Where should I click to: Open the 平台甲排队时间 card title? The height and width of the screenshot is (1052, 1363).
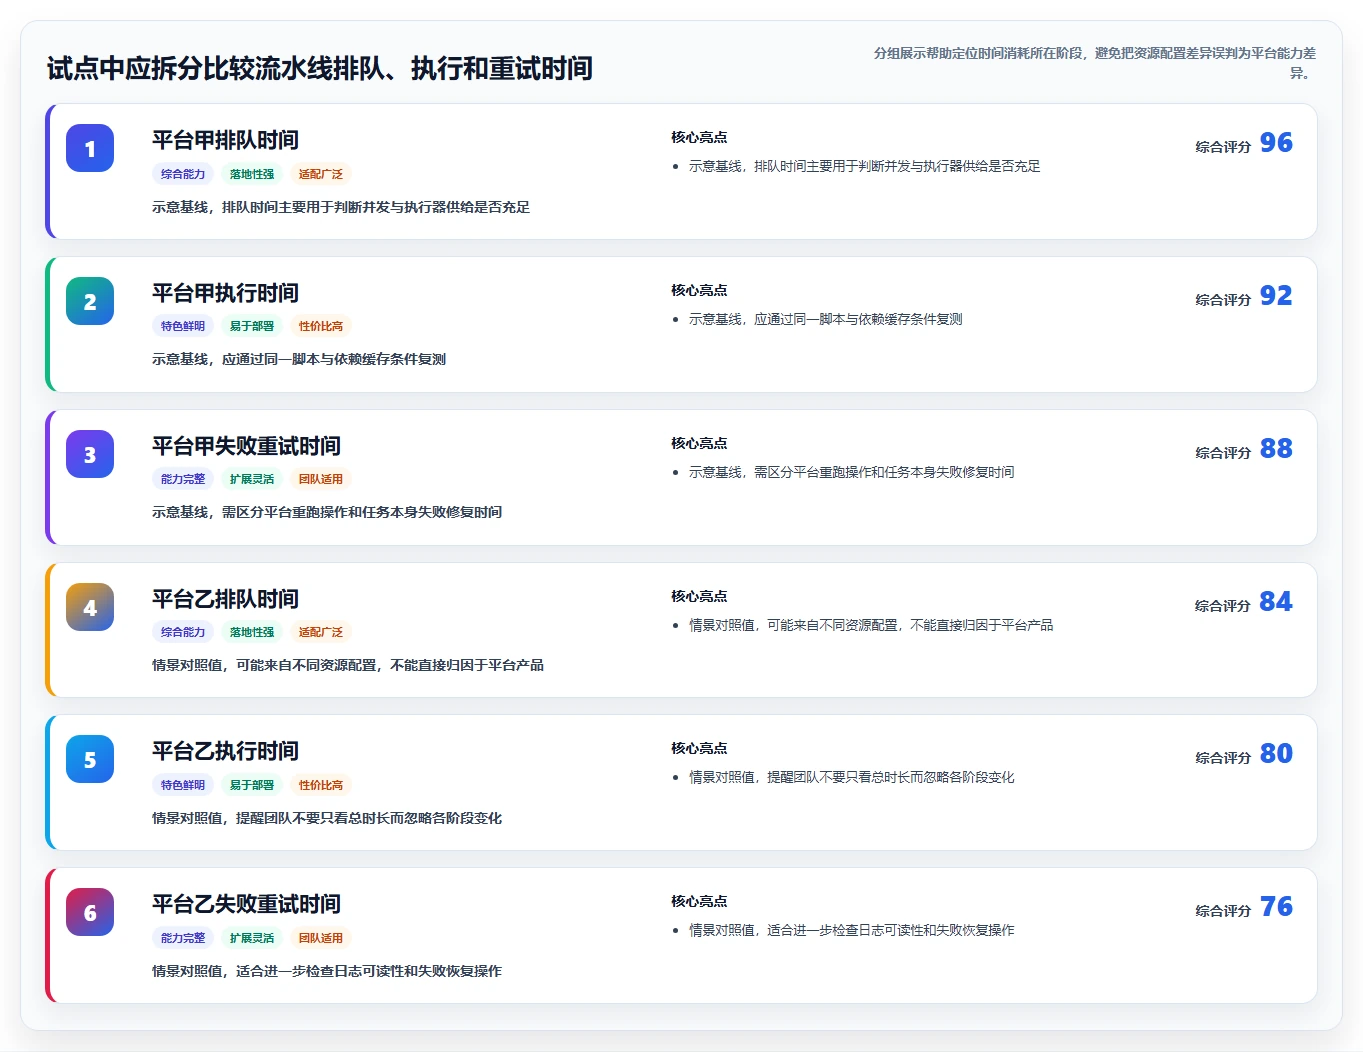tap(225, 140)
